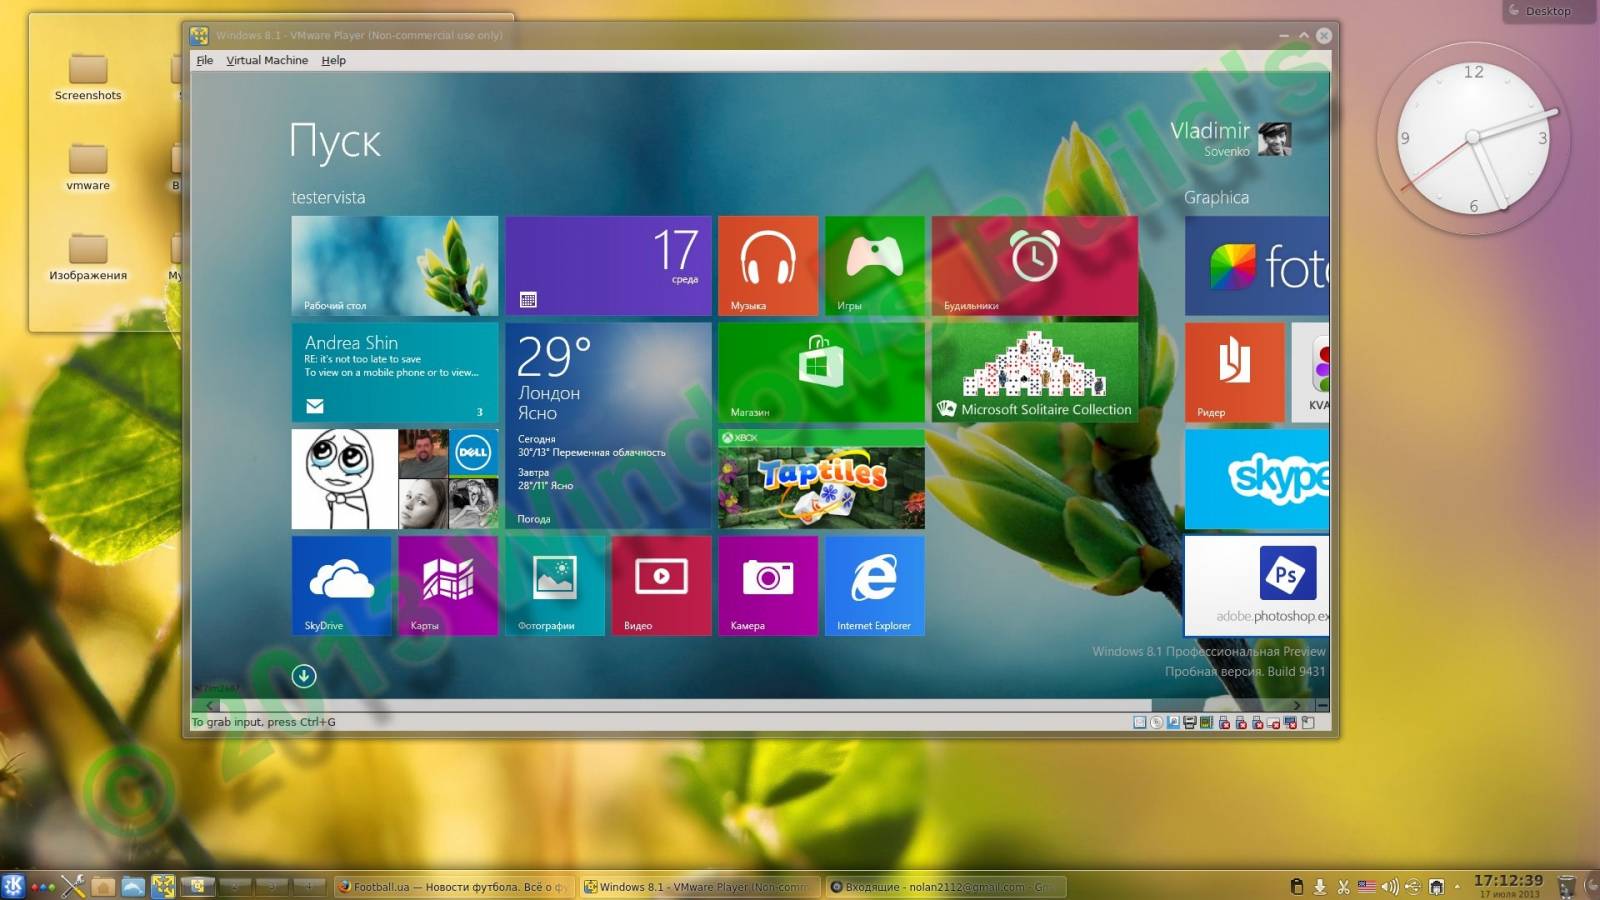Viewport: 1600px width, 900px height.
Task: Click the three-colored-dots activities icon in taskbar
Action: [43, 886]
